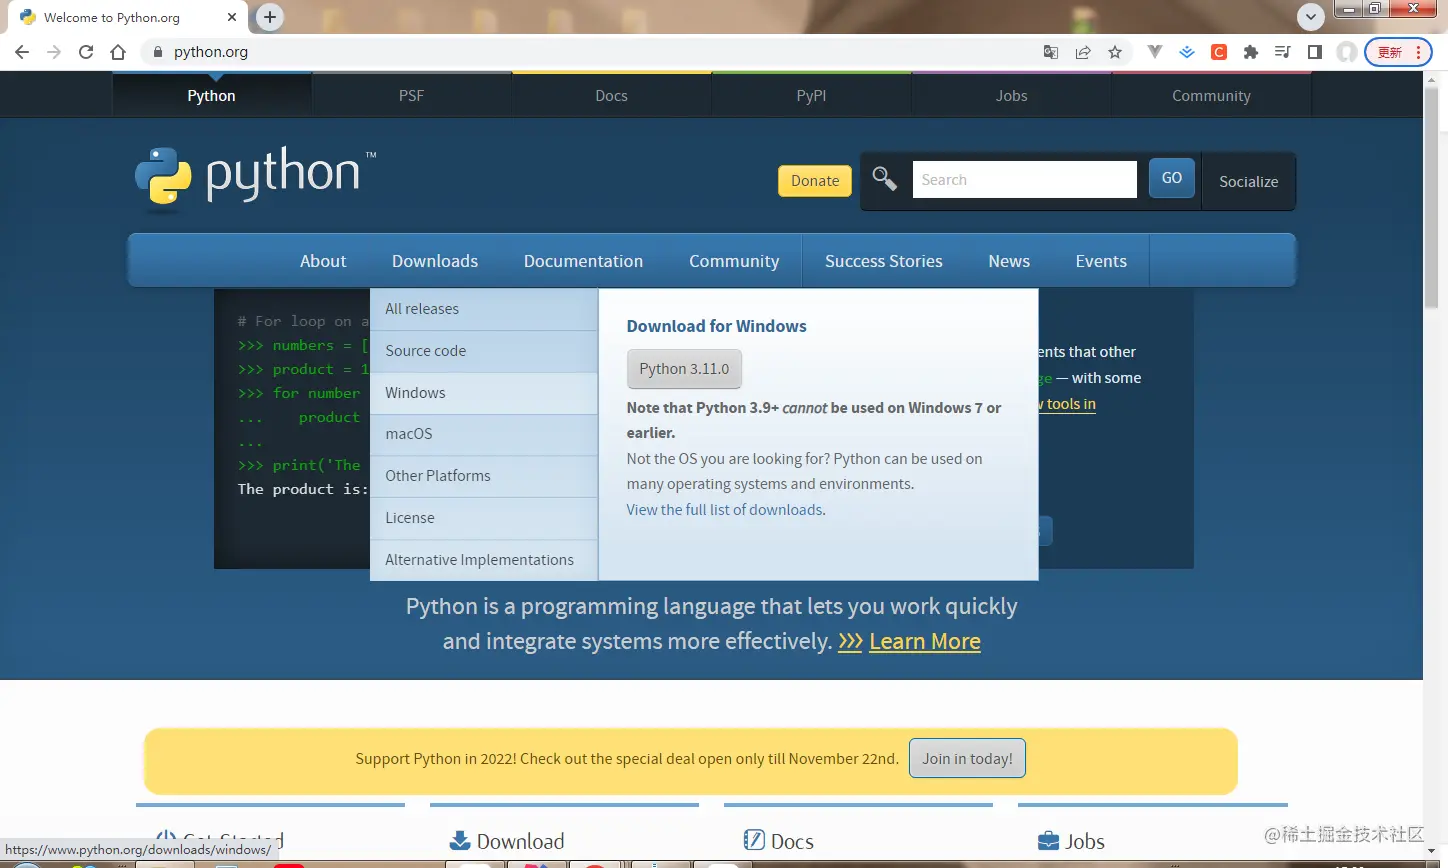
Task: Open the About navigation menu
Action: [323, 261]
